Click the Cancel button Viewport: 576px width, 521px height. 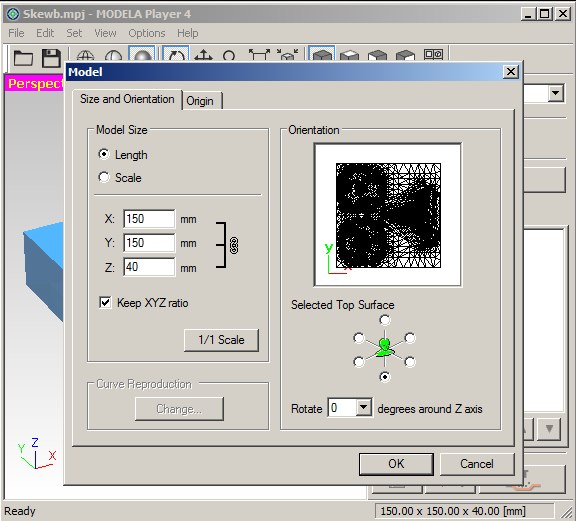pos(477,464)
